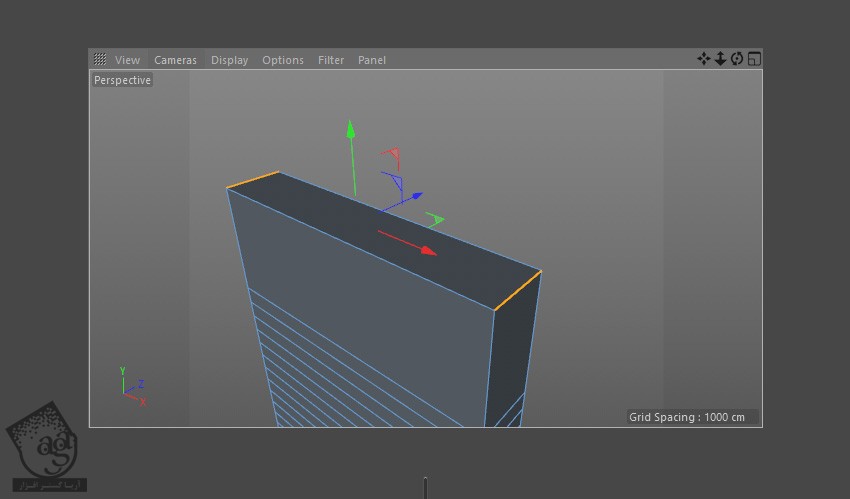Click the pan/move camera icon
This screenshot has height=499, width=850.
[704, 59]
